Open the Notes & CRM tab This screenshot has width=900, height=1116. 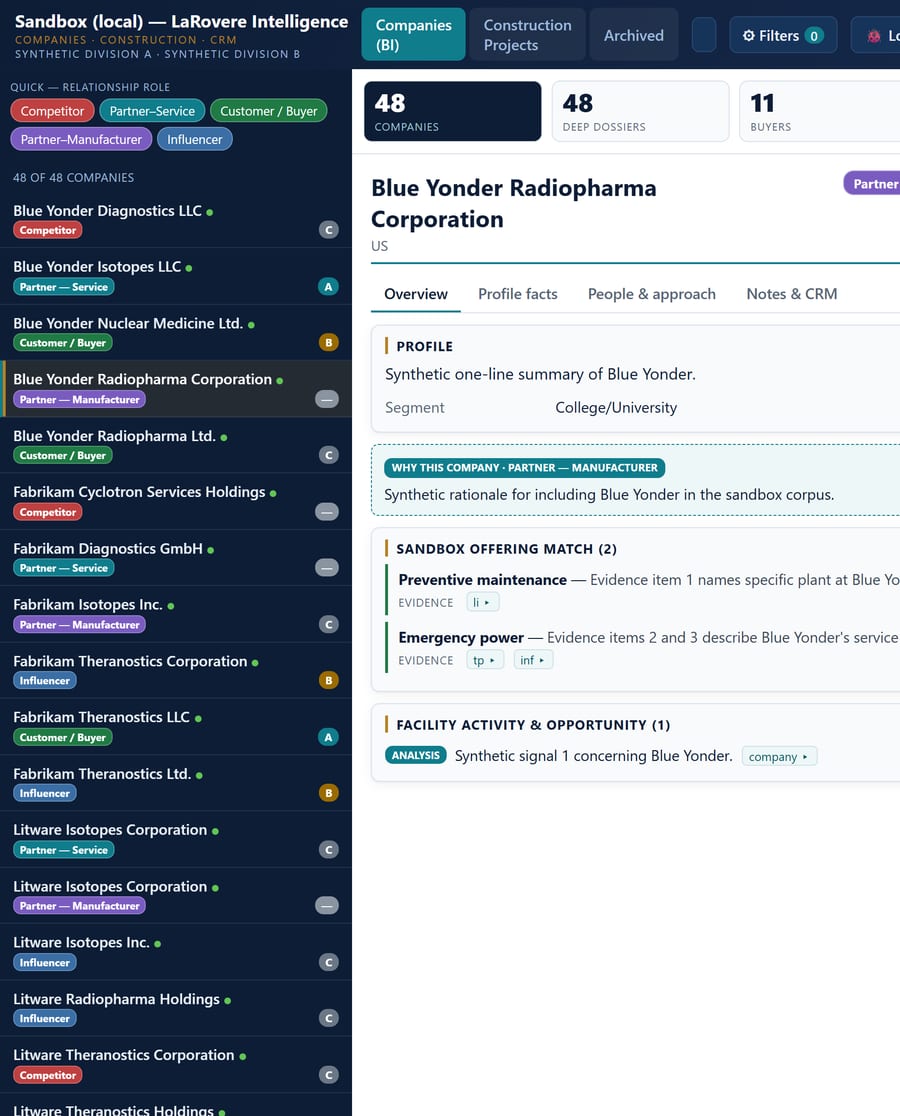click(x=792, y=294)
